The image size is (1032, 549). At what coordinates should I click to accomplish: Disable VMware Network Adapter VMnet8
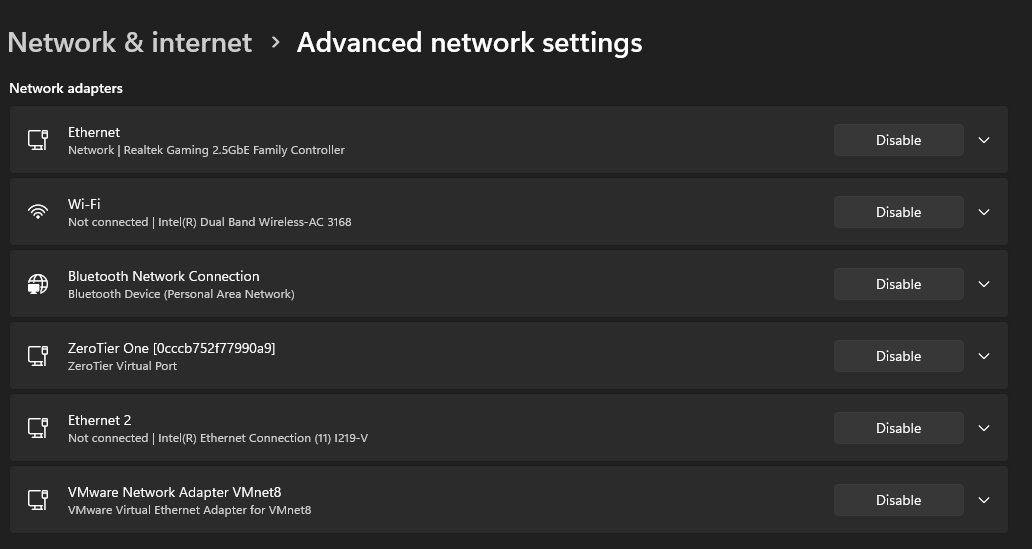click(x=898, y=500)
